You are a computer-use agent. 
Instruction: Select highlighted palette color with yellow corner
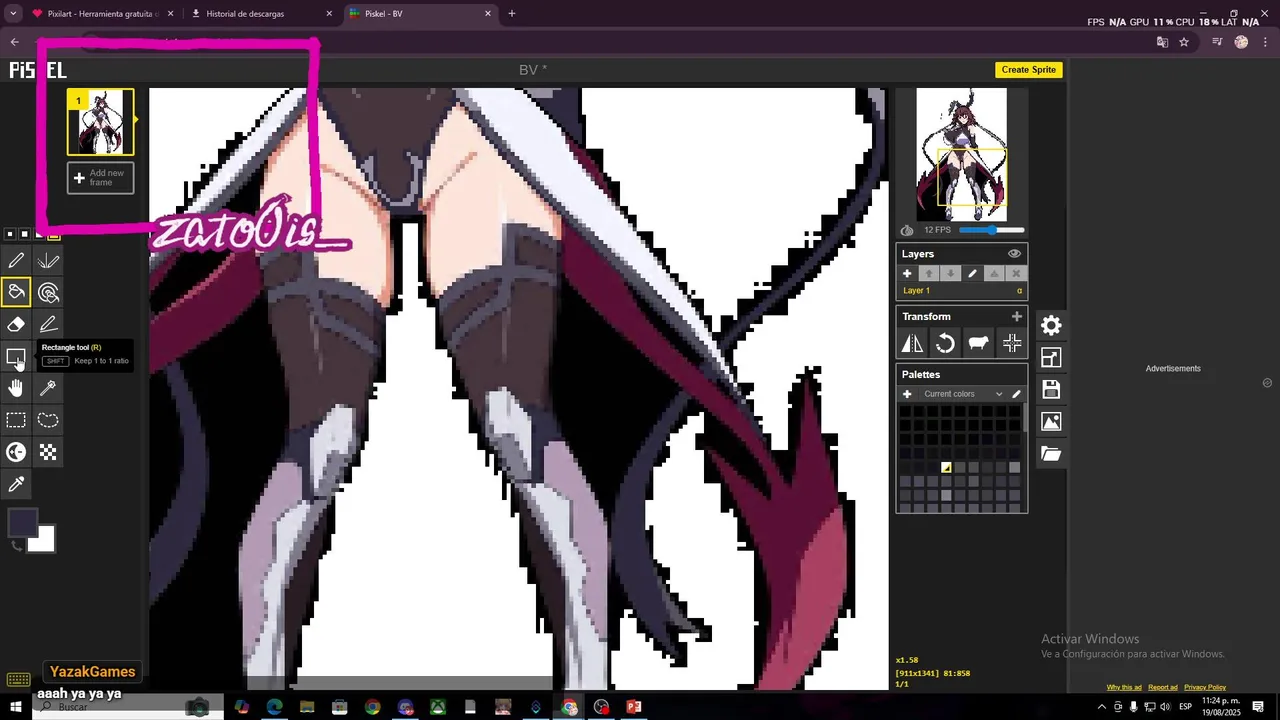click(946, 467)
